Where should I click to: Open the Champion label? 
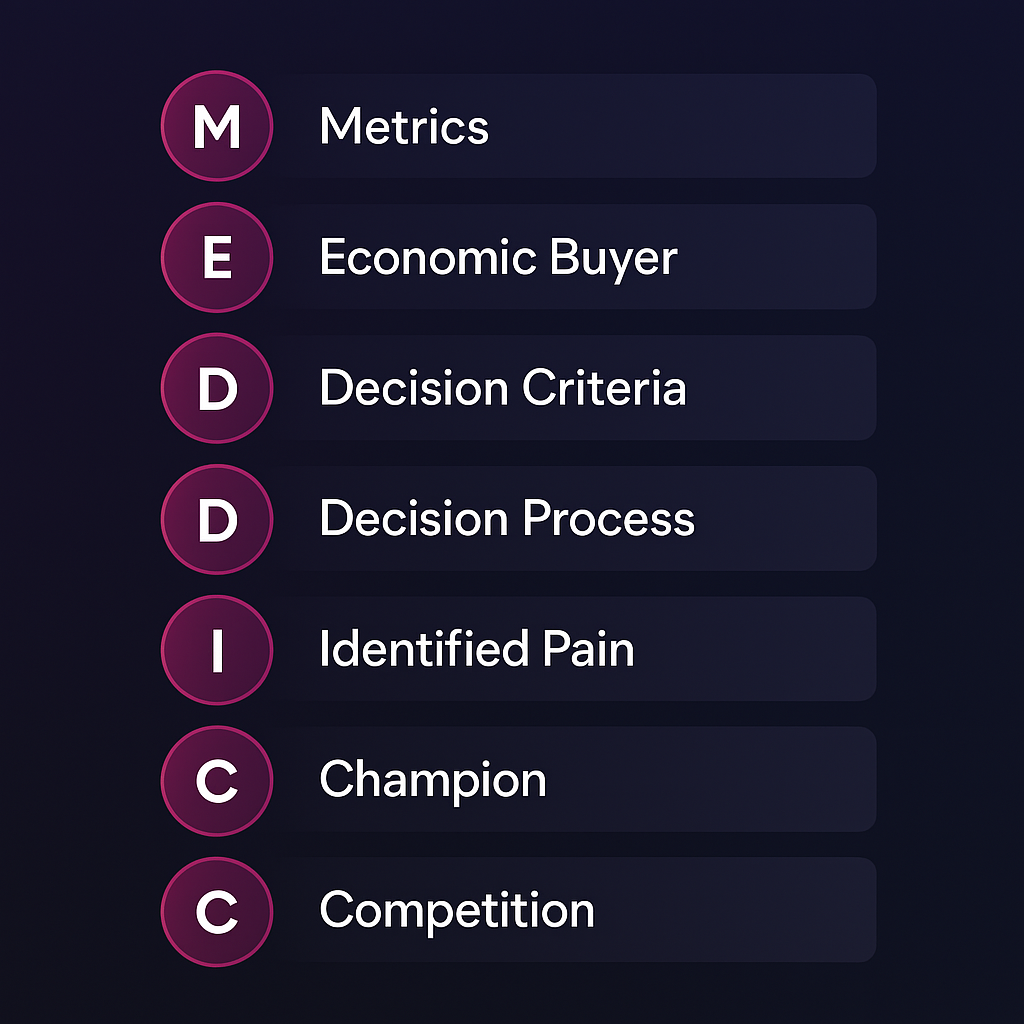tap(433, 782)
